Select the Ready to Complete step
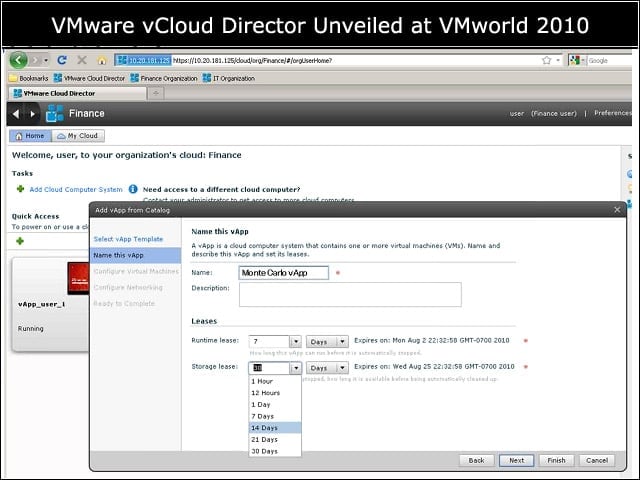The image size is (640, 480). [124, 303]
